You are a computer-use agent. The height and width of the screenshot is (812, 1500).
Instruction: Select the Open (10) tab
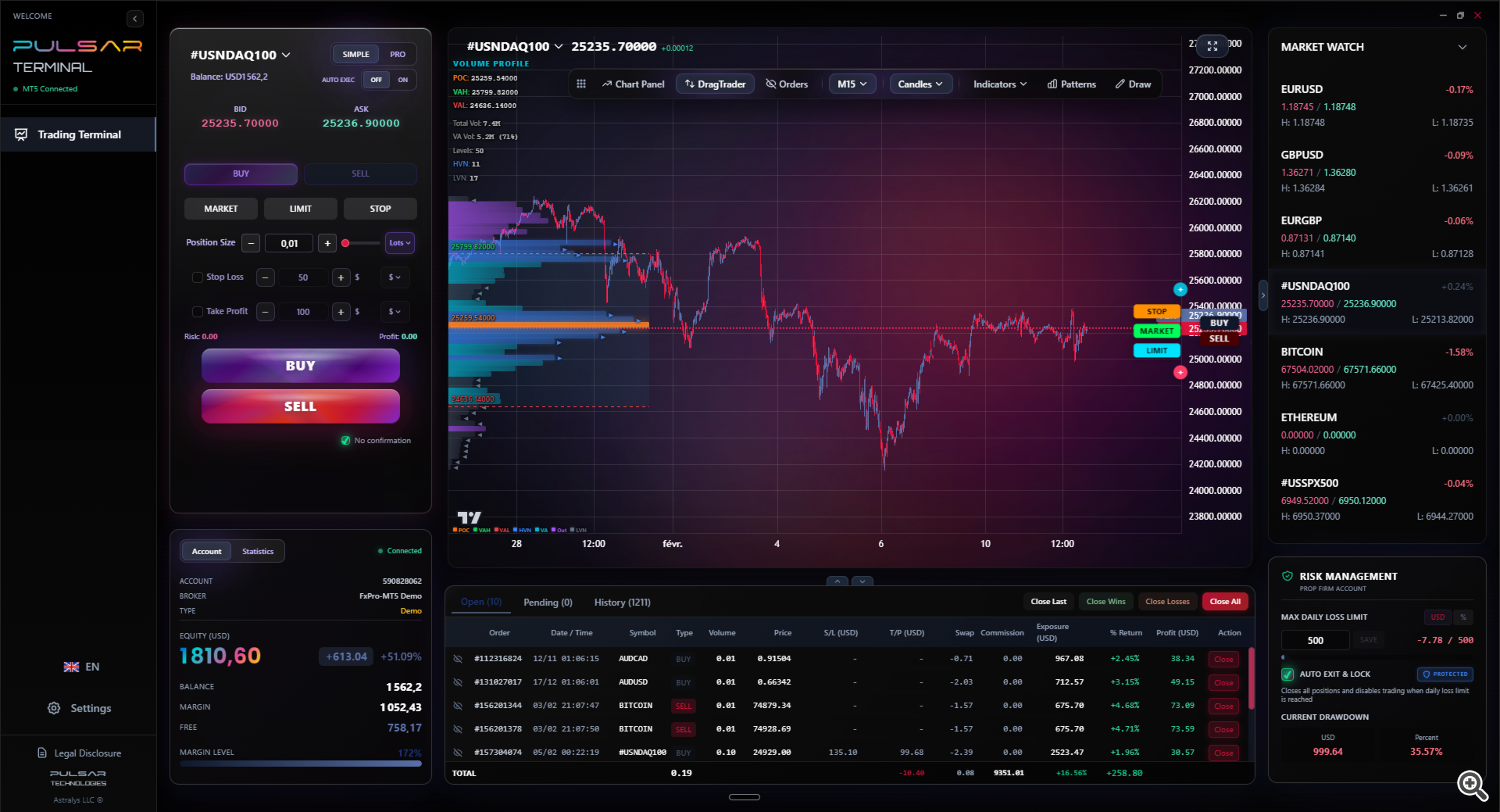click(483, 602)
